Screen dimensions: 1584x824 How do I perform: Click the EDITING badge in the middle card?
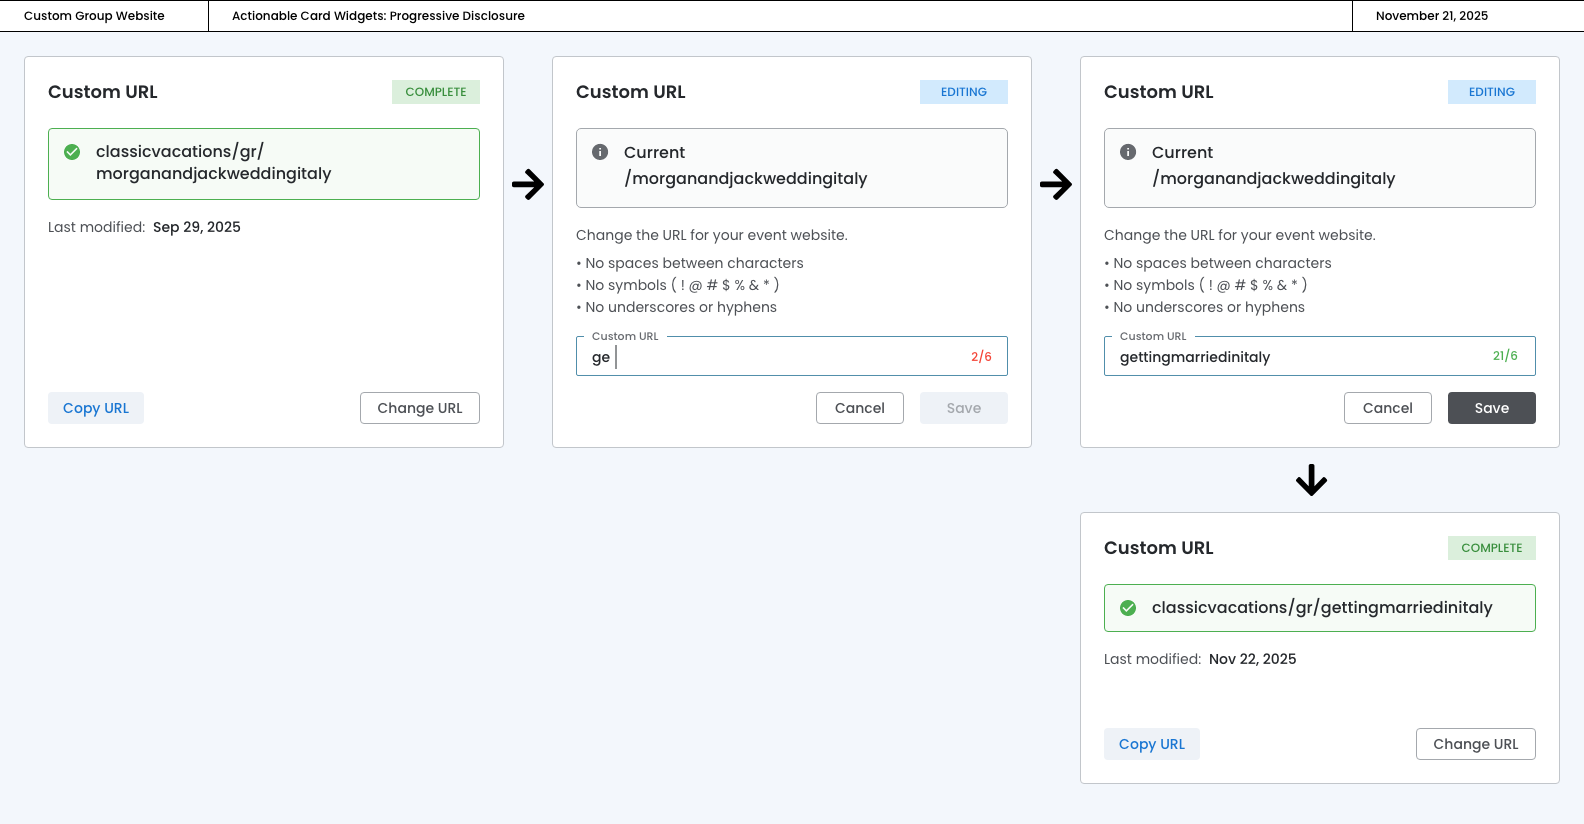coord(963,92)
